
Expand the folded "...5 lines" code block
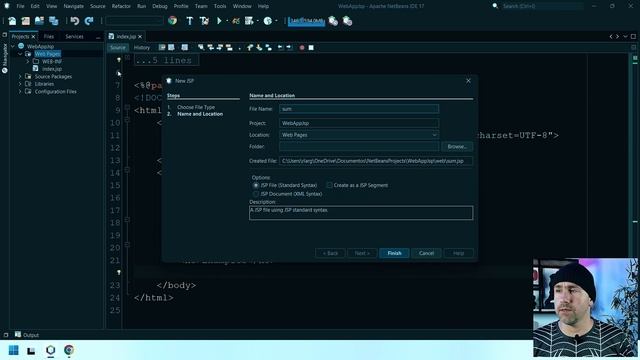coord(127,58)
